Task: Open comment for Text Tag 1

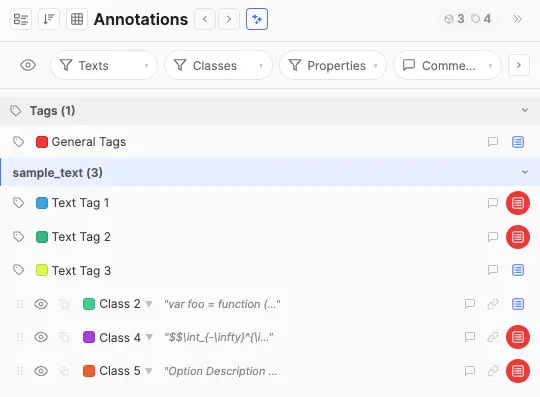Action: (493, 203)
